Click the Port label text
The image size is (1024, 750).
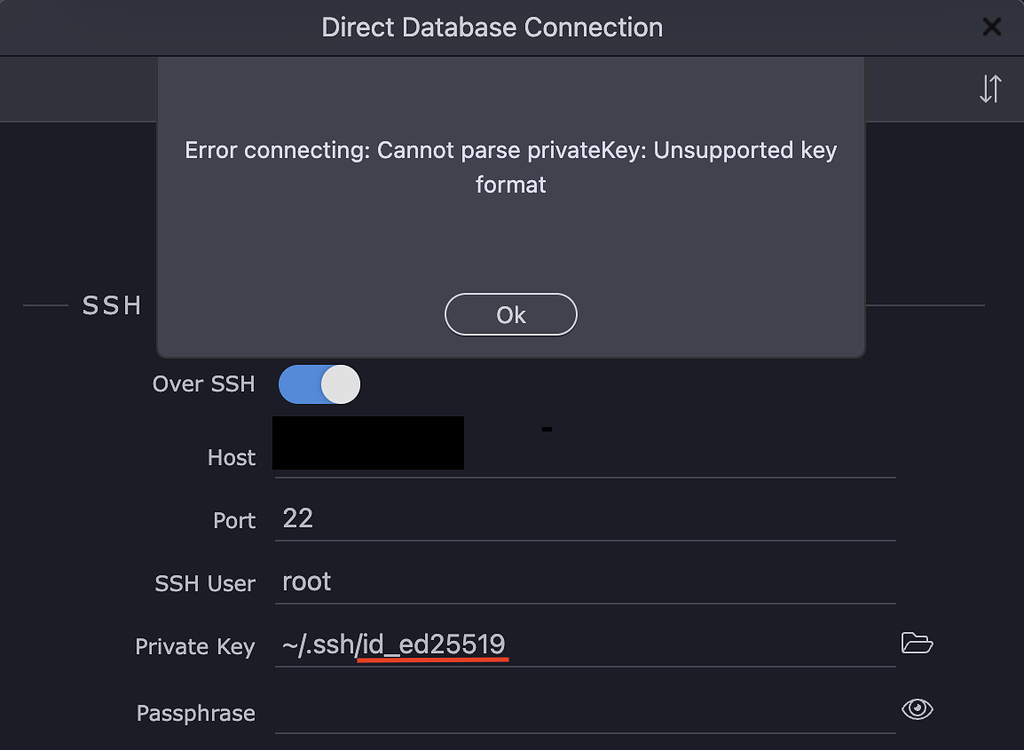pyautogui.click(x=234, y=521)
